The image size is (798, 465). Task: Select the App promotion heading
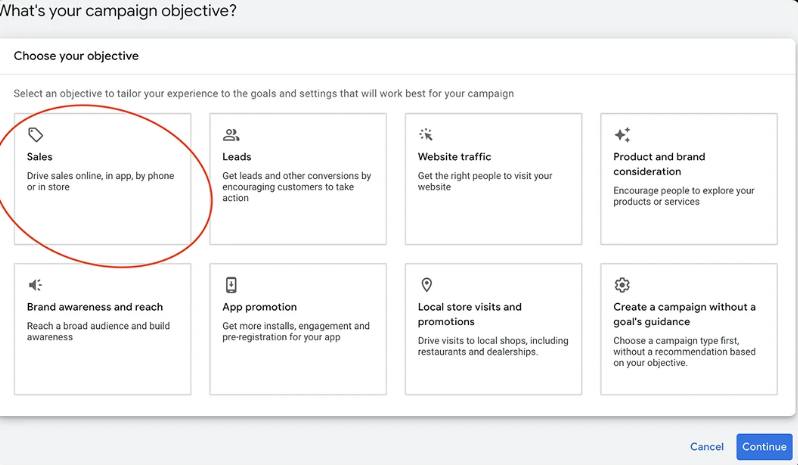[260, 307]
